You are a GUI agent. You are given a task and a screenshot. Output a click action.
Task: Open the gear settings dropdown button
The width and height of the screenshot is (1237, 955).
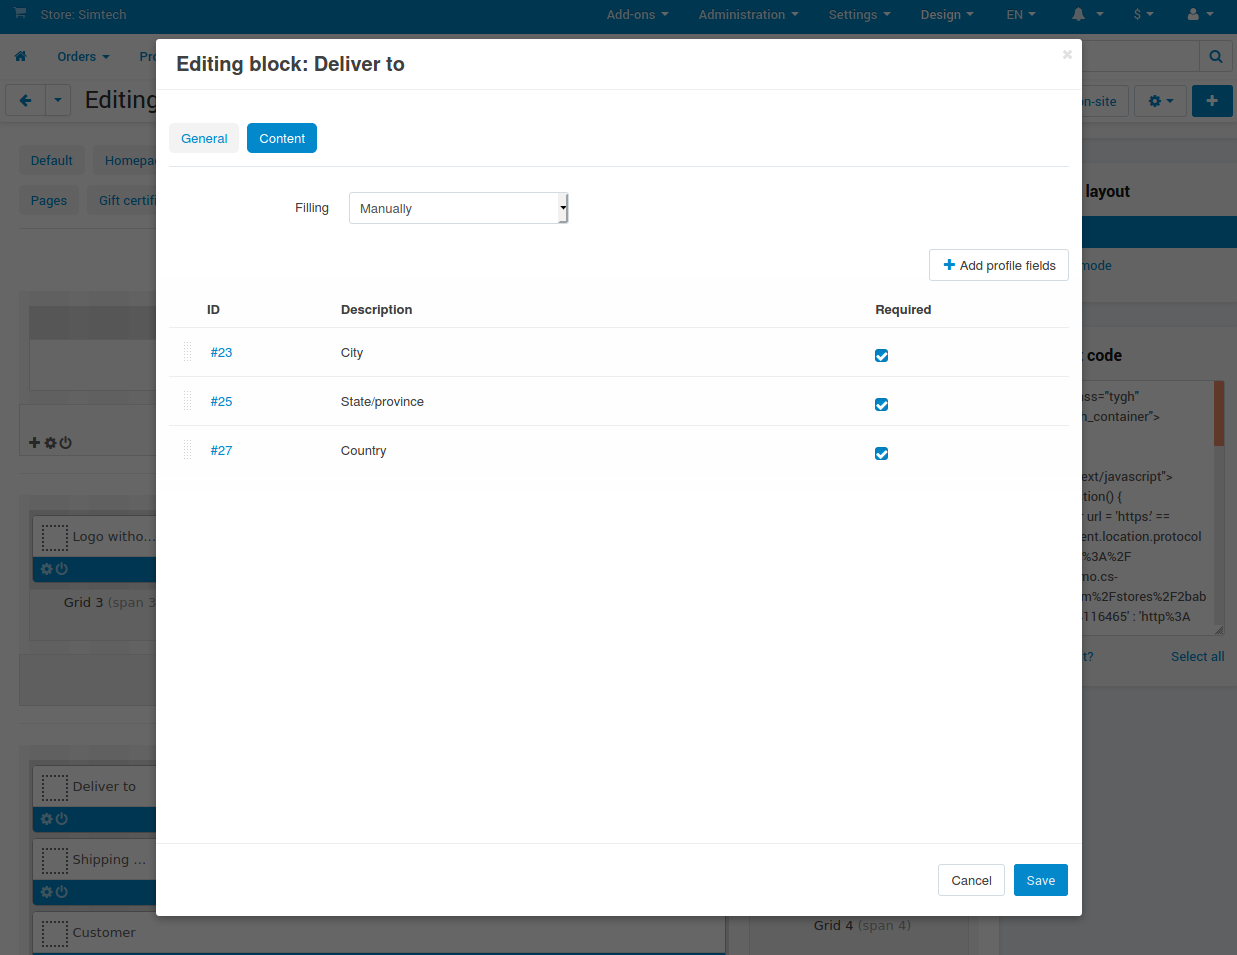click(x=1161, y=101)
